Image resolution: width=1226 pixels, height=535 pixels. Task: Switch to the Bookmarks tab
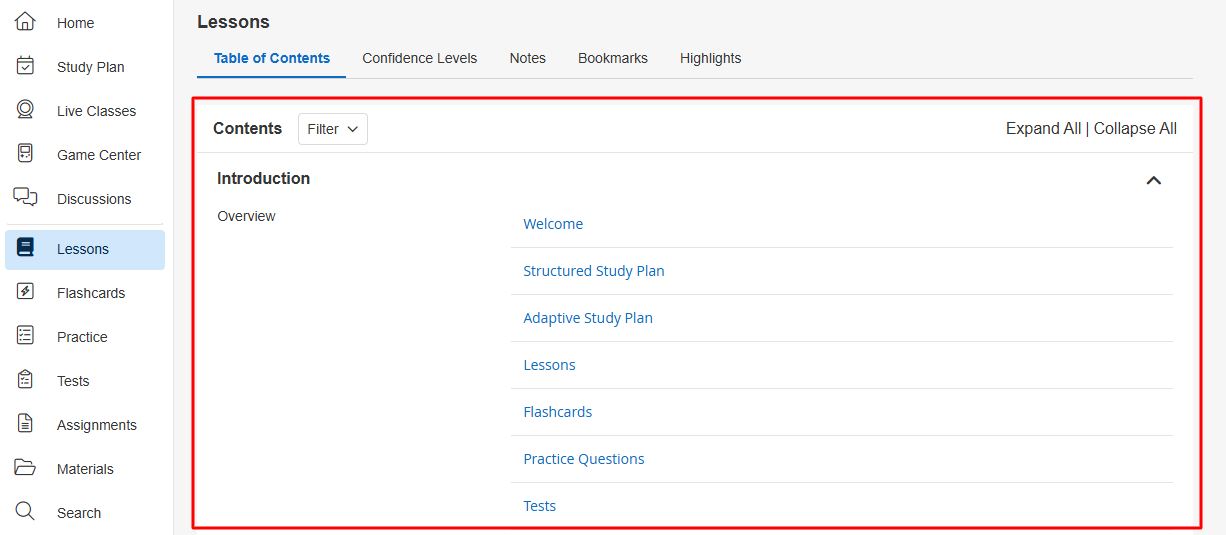(x=613, y=58)
